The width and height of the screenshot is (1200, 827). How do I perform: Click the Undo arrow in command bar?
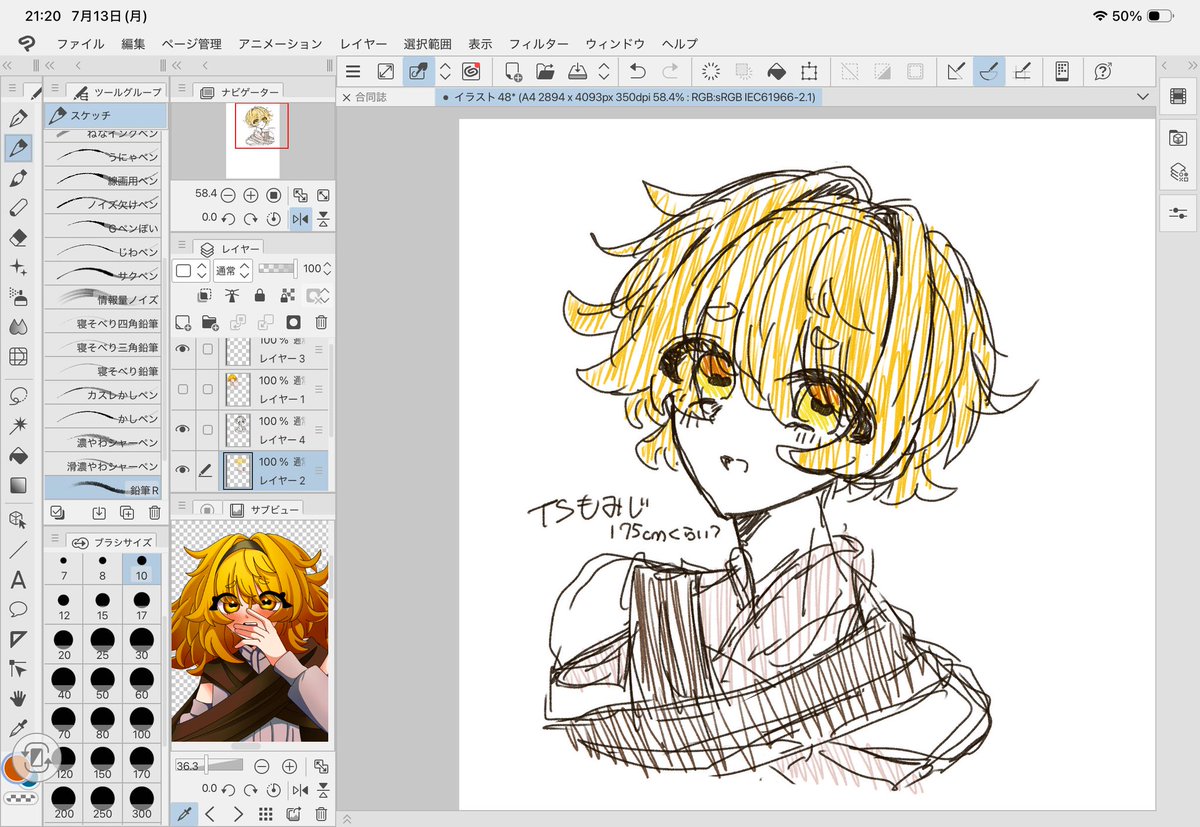pos(637,71)
